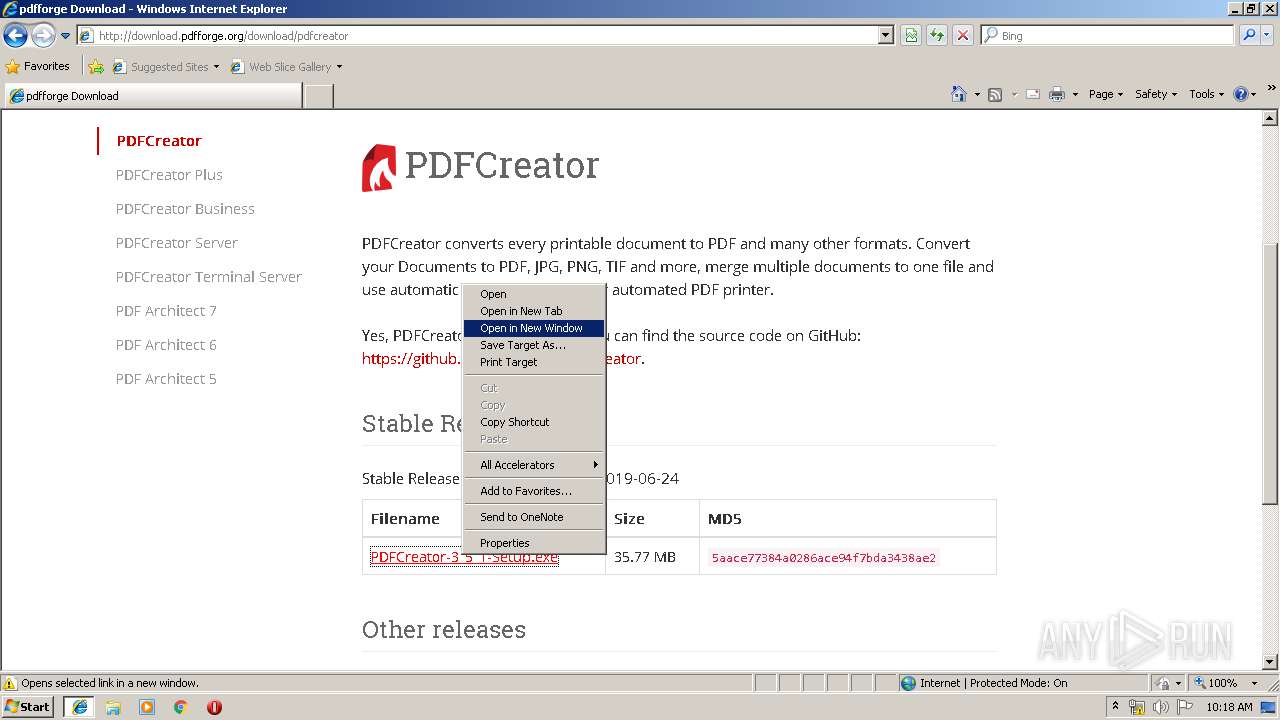Click the search magnifier button
The height and width of the screenshot is (720, 1280).
pyautogui.click(x=1248, y=36)
